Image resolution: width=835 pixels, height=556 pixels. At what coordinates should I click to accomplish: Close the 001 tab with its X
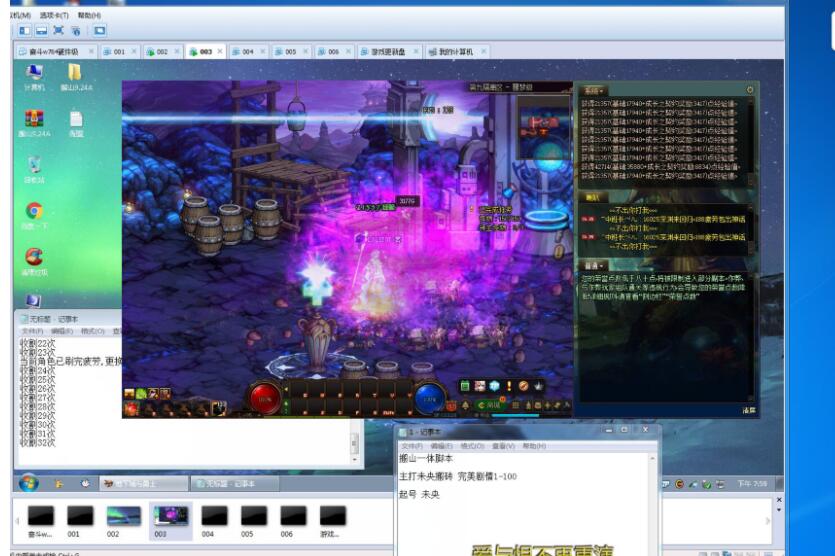(x=134, y=52)
